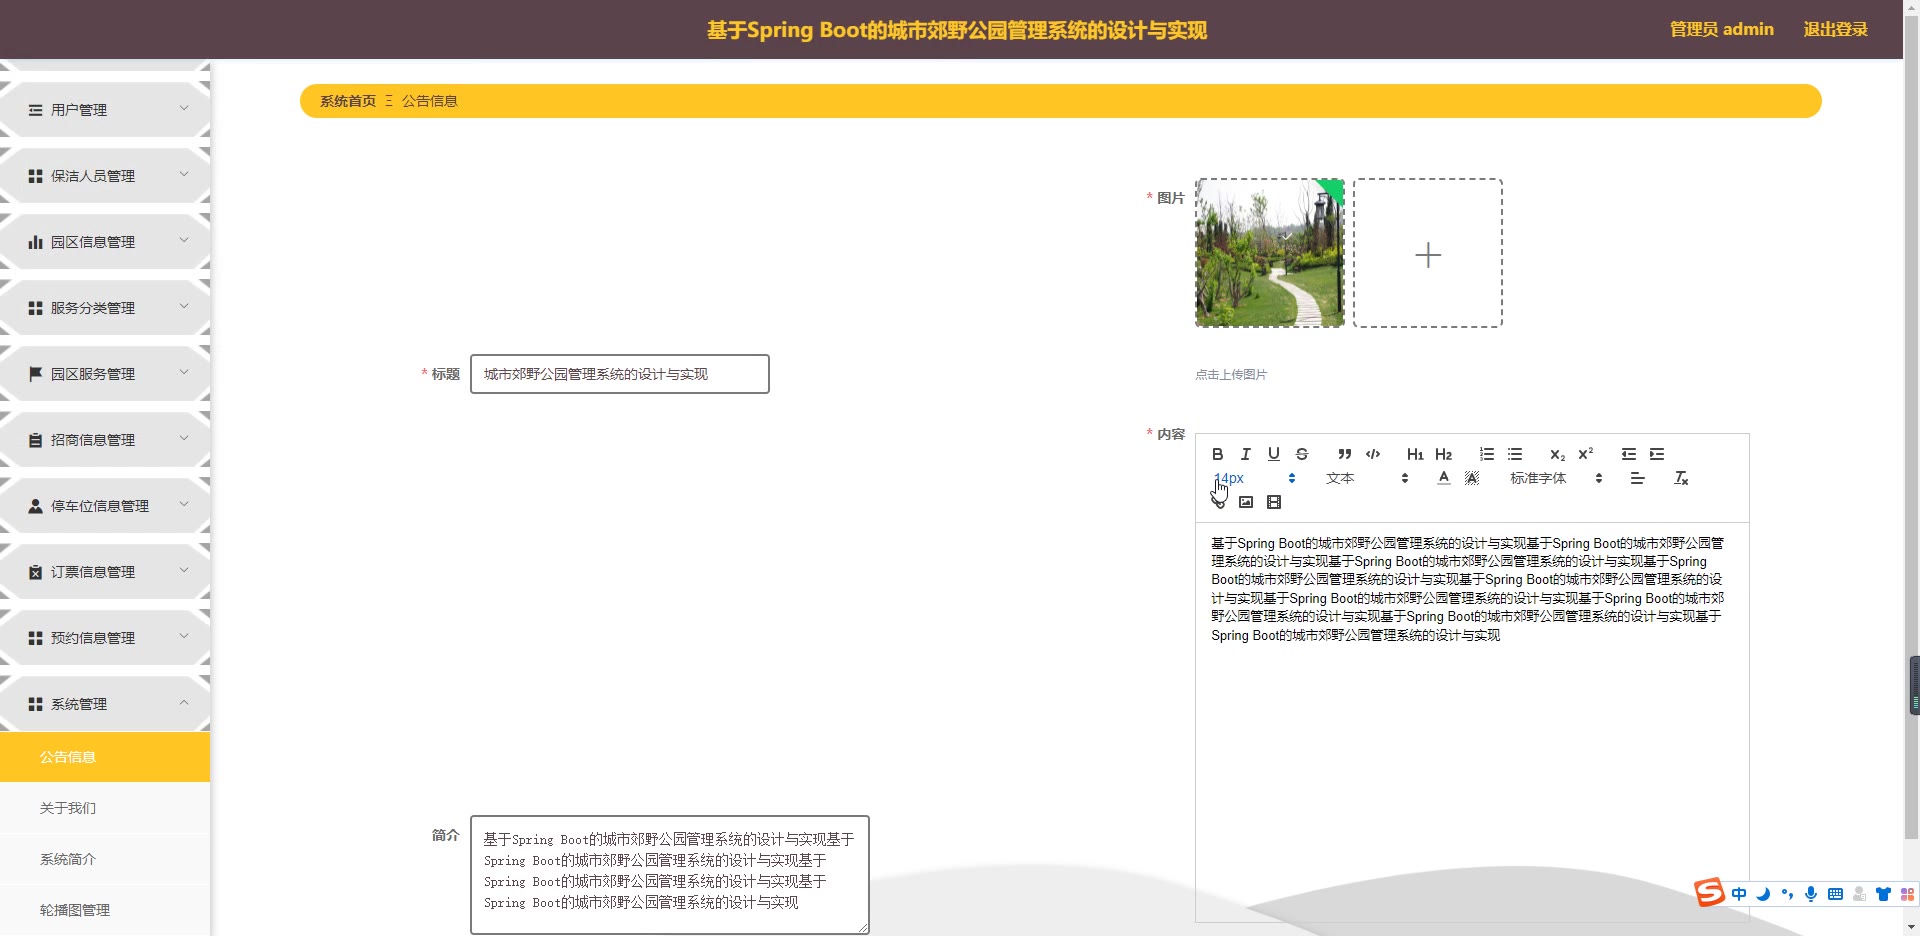This screenshot has height=936, width=1920.
Task: Click inside the 内容 rich text body
Action: point(1472,722)
